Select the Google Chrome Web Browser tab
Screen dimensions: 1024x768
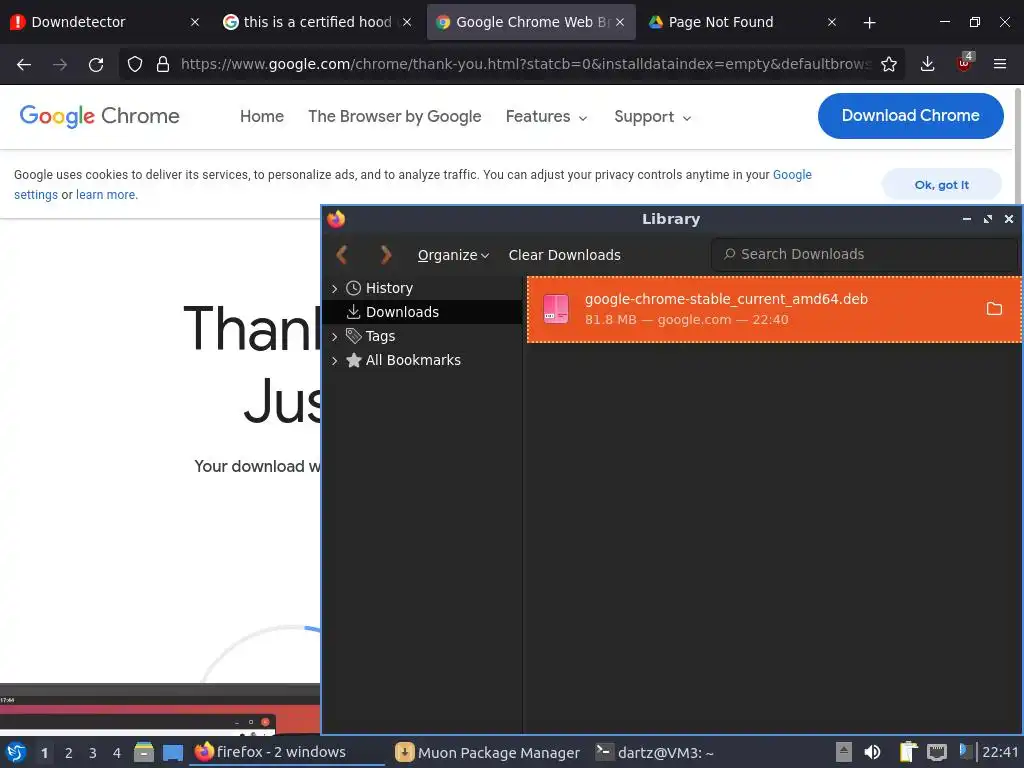(x=530, y=22)
